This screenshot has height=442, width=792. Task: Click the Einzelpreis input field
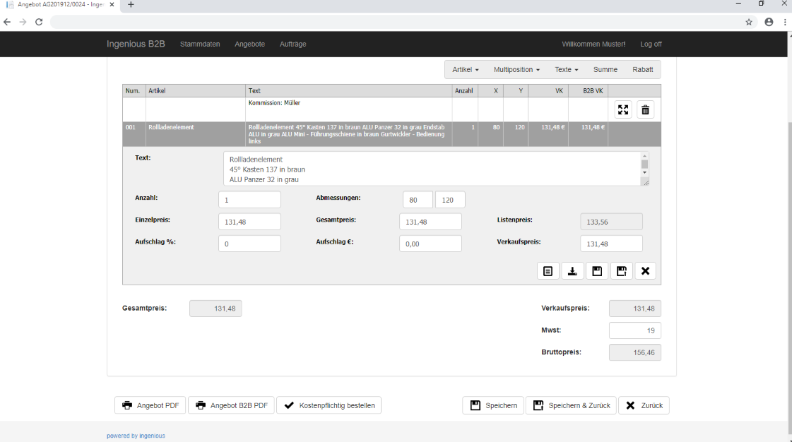pyautogui.click(x=249, y=222)
